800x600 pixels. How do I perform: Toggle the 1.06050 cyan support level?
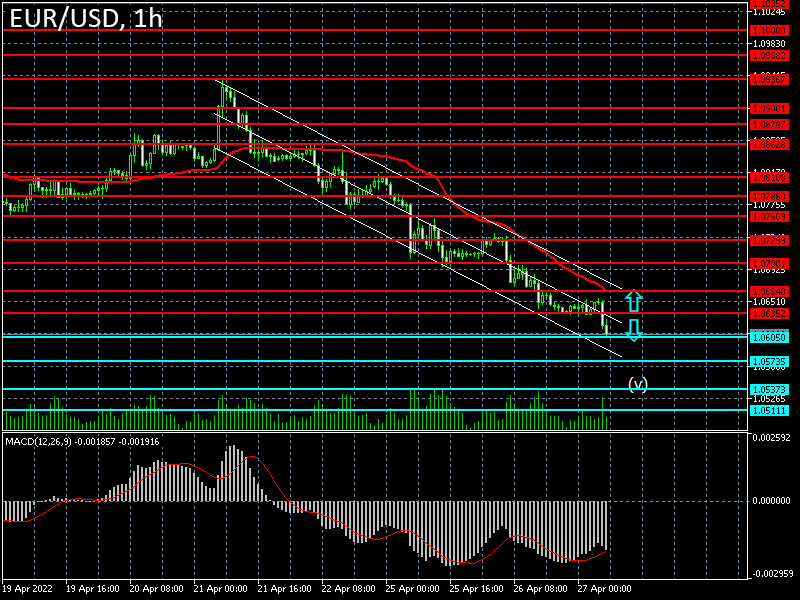pyautogui.click(x=768, y=338)
